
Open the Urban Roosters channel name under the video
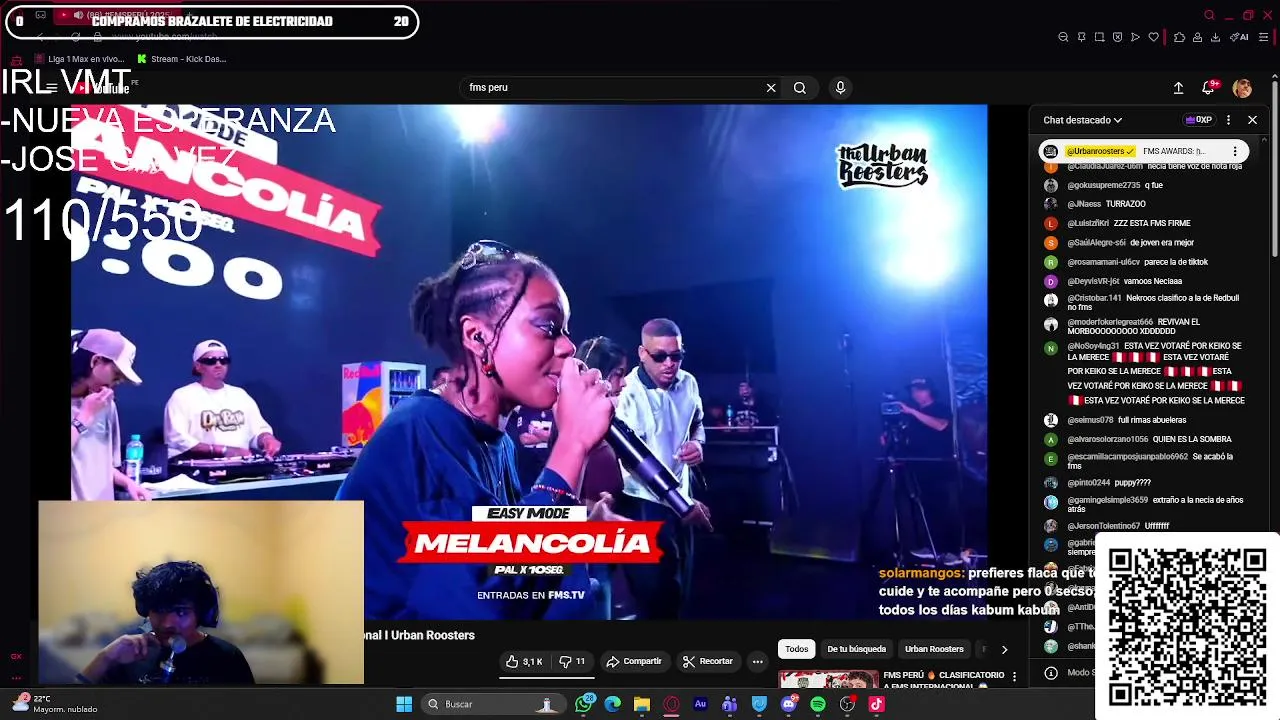pyautogui.click(x=432, y=635)
